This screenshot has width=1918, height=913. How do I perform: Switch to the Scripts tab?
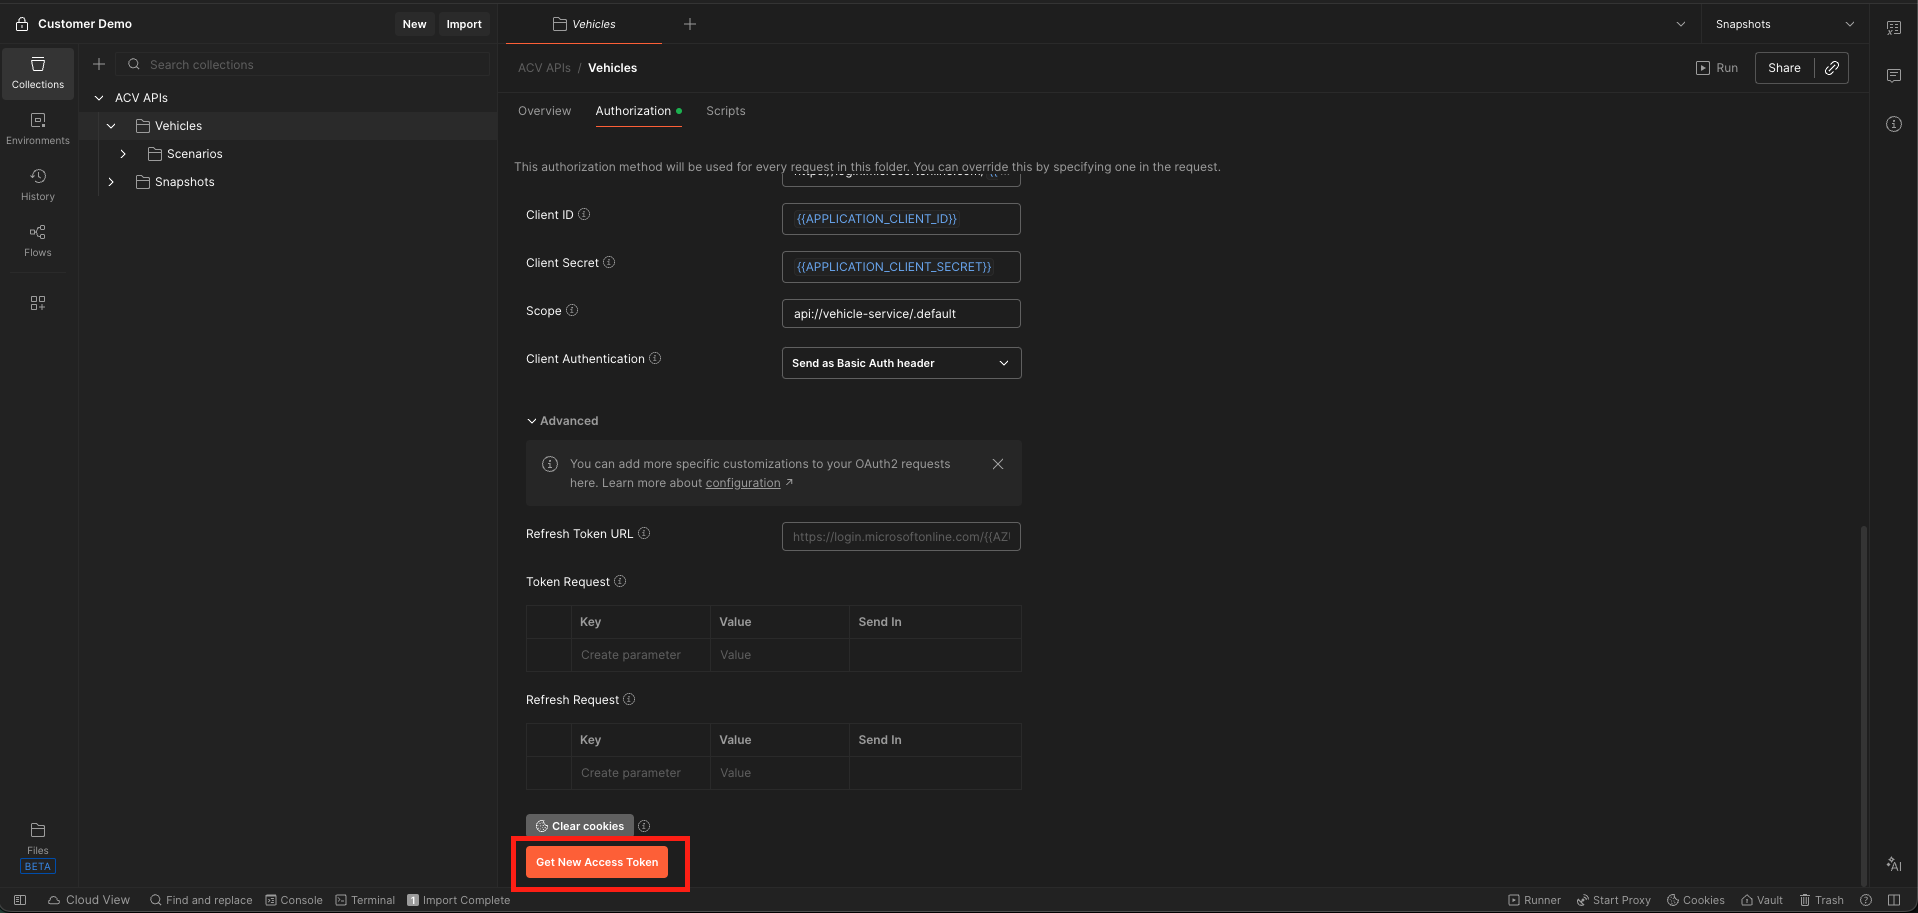pyautogui.click(x=725, y=111)
